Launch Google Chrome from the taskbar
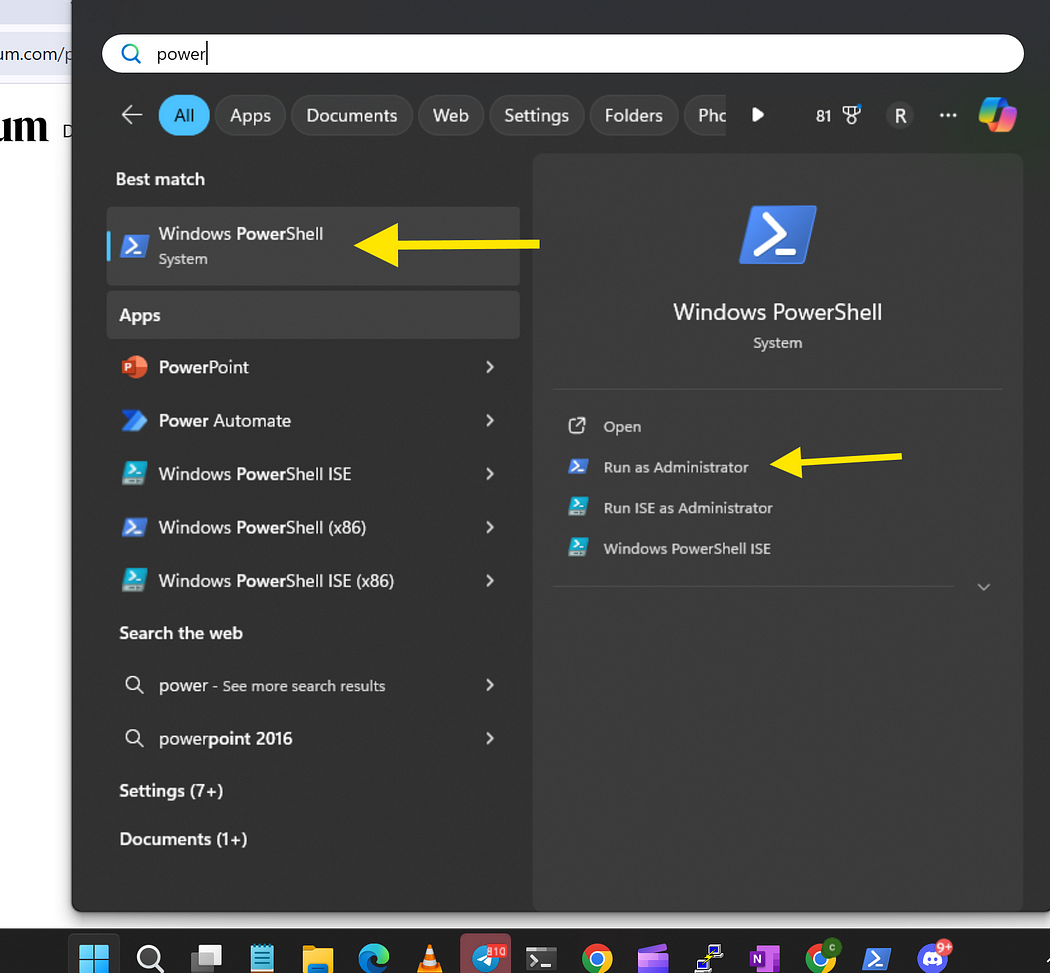This screenshot has width=1050, height=973. point(597,959)
